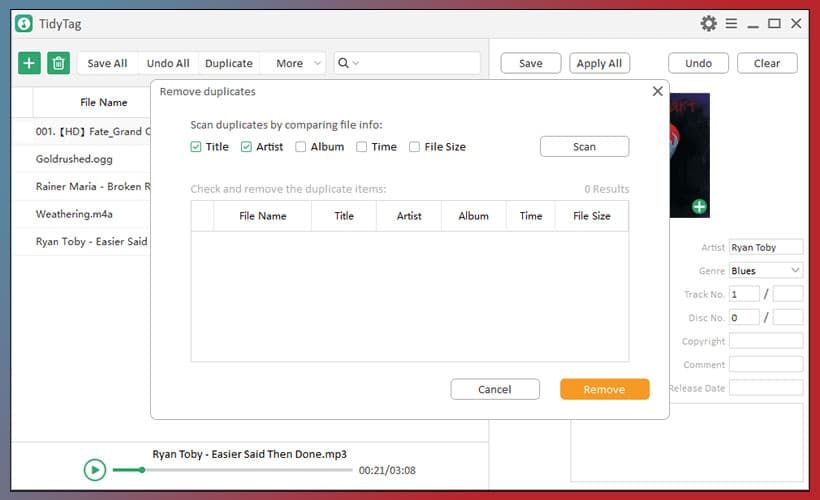This screenshot has width=820, height=500.
Task: Click the Release Date field
Action: 766,388
